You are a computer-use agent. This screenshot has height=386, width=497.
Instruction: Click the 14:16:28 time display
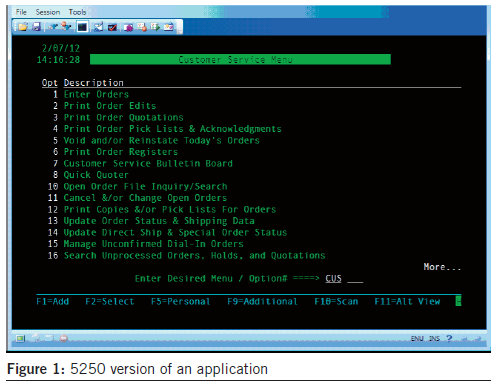58,60
